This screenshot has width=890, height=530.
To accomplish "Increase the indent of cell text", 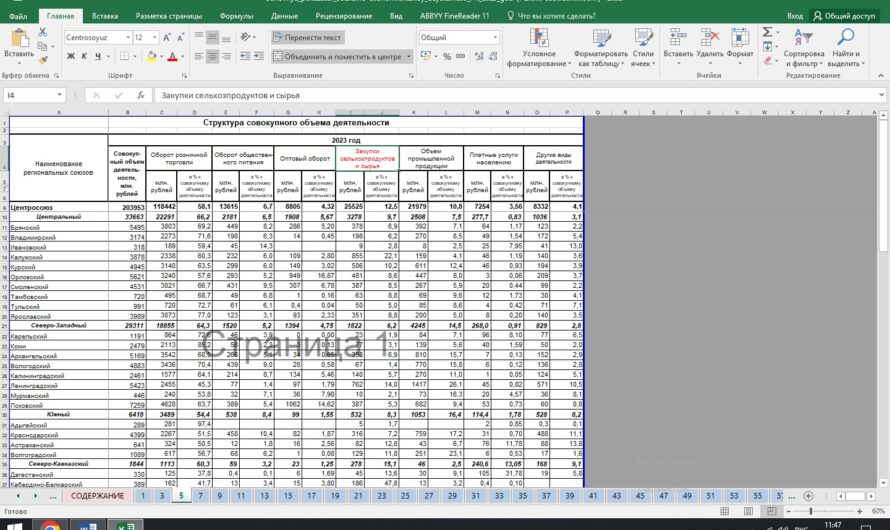I will pos(259,56).
